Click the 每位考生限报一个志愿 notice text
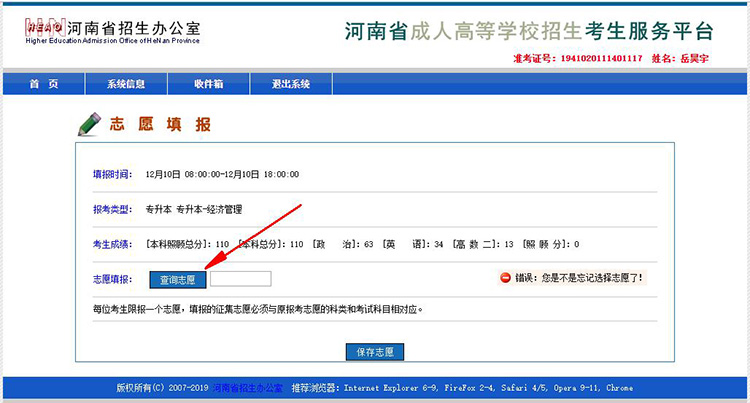This screenshot has width=750, height=403. point(257,310)
